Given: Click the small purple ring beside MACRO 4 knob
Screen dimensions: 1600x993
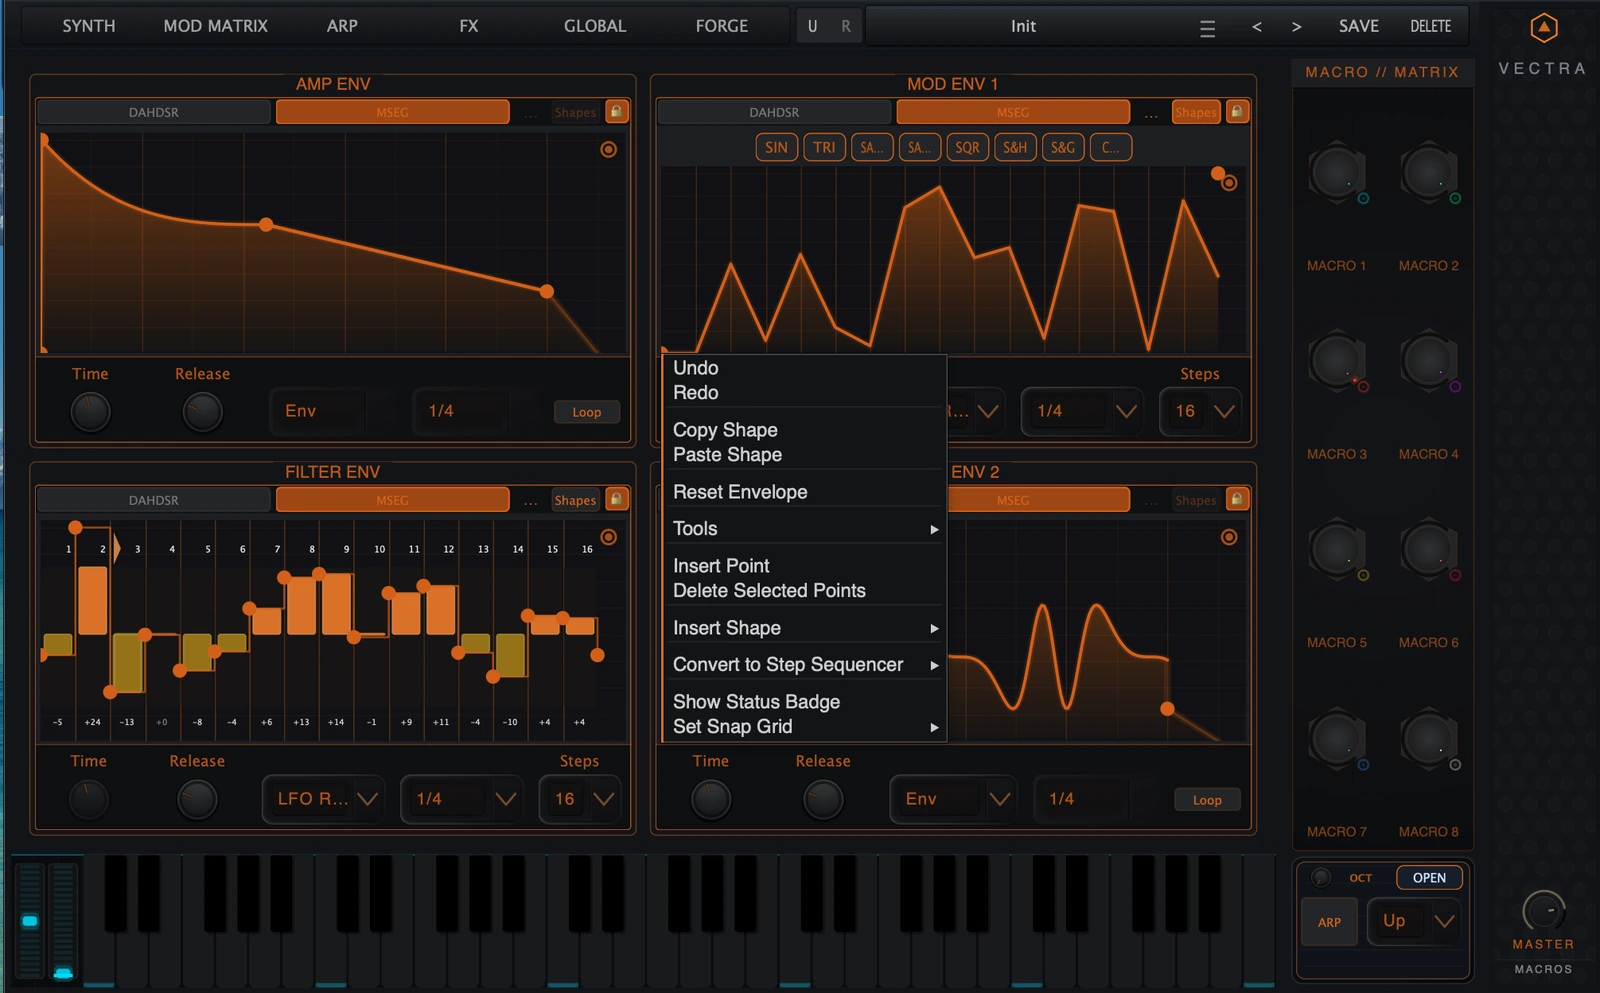Looking at the screenshot, I should click(1455, 387).
